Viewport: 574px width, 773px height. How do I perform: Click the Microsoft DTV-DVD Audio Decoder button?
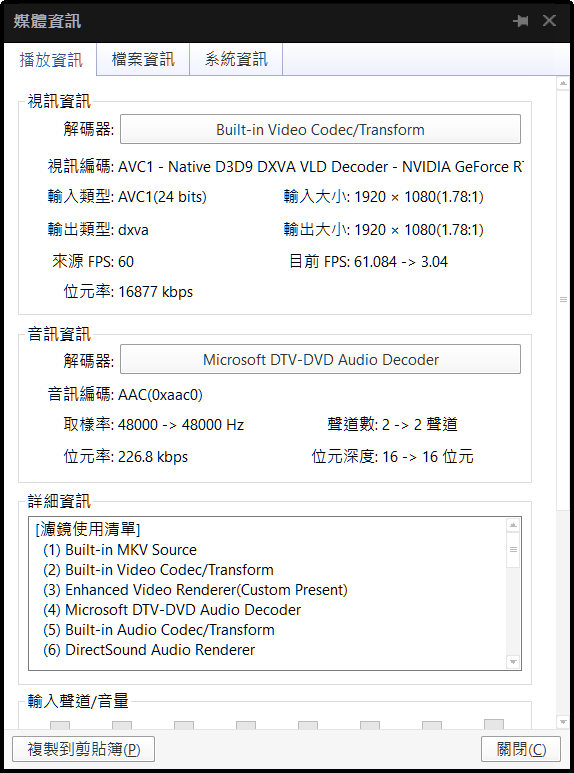click(x=320, y=359)
